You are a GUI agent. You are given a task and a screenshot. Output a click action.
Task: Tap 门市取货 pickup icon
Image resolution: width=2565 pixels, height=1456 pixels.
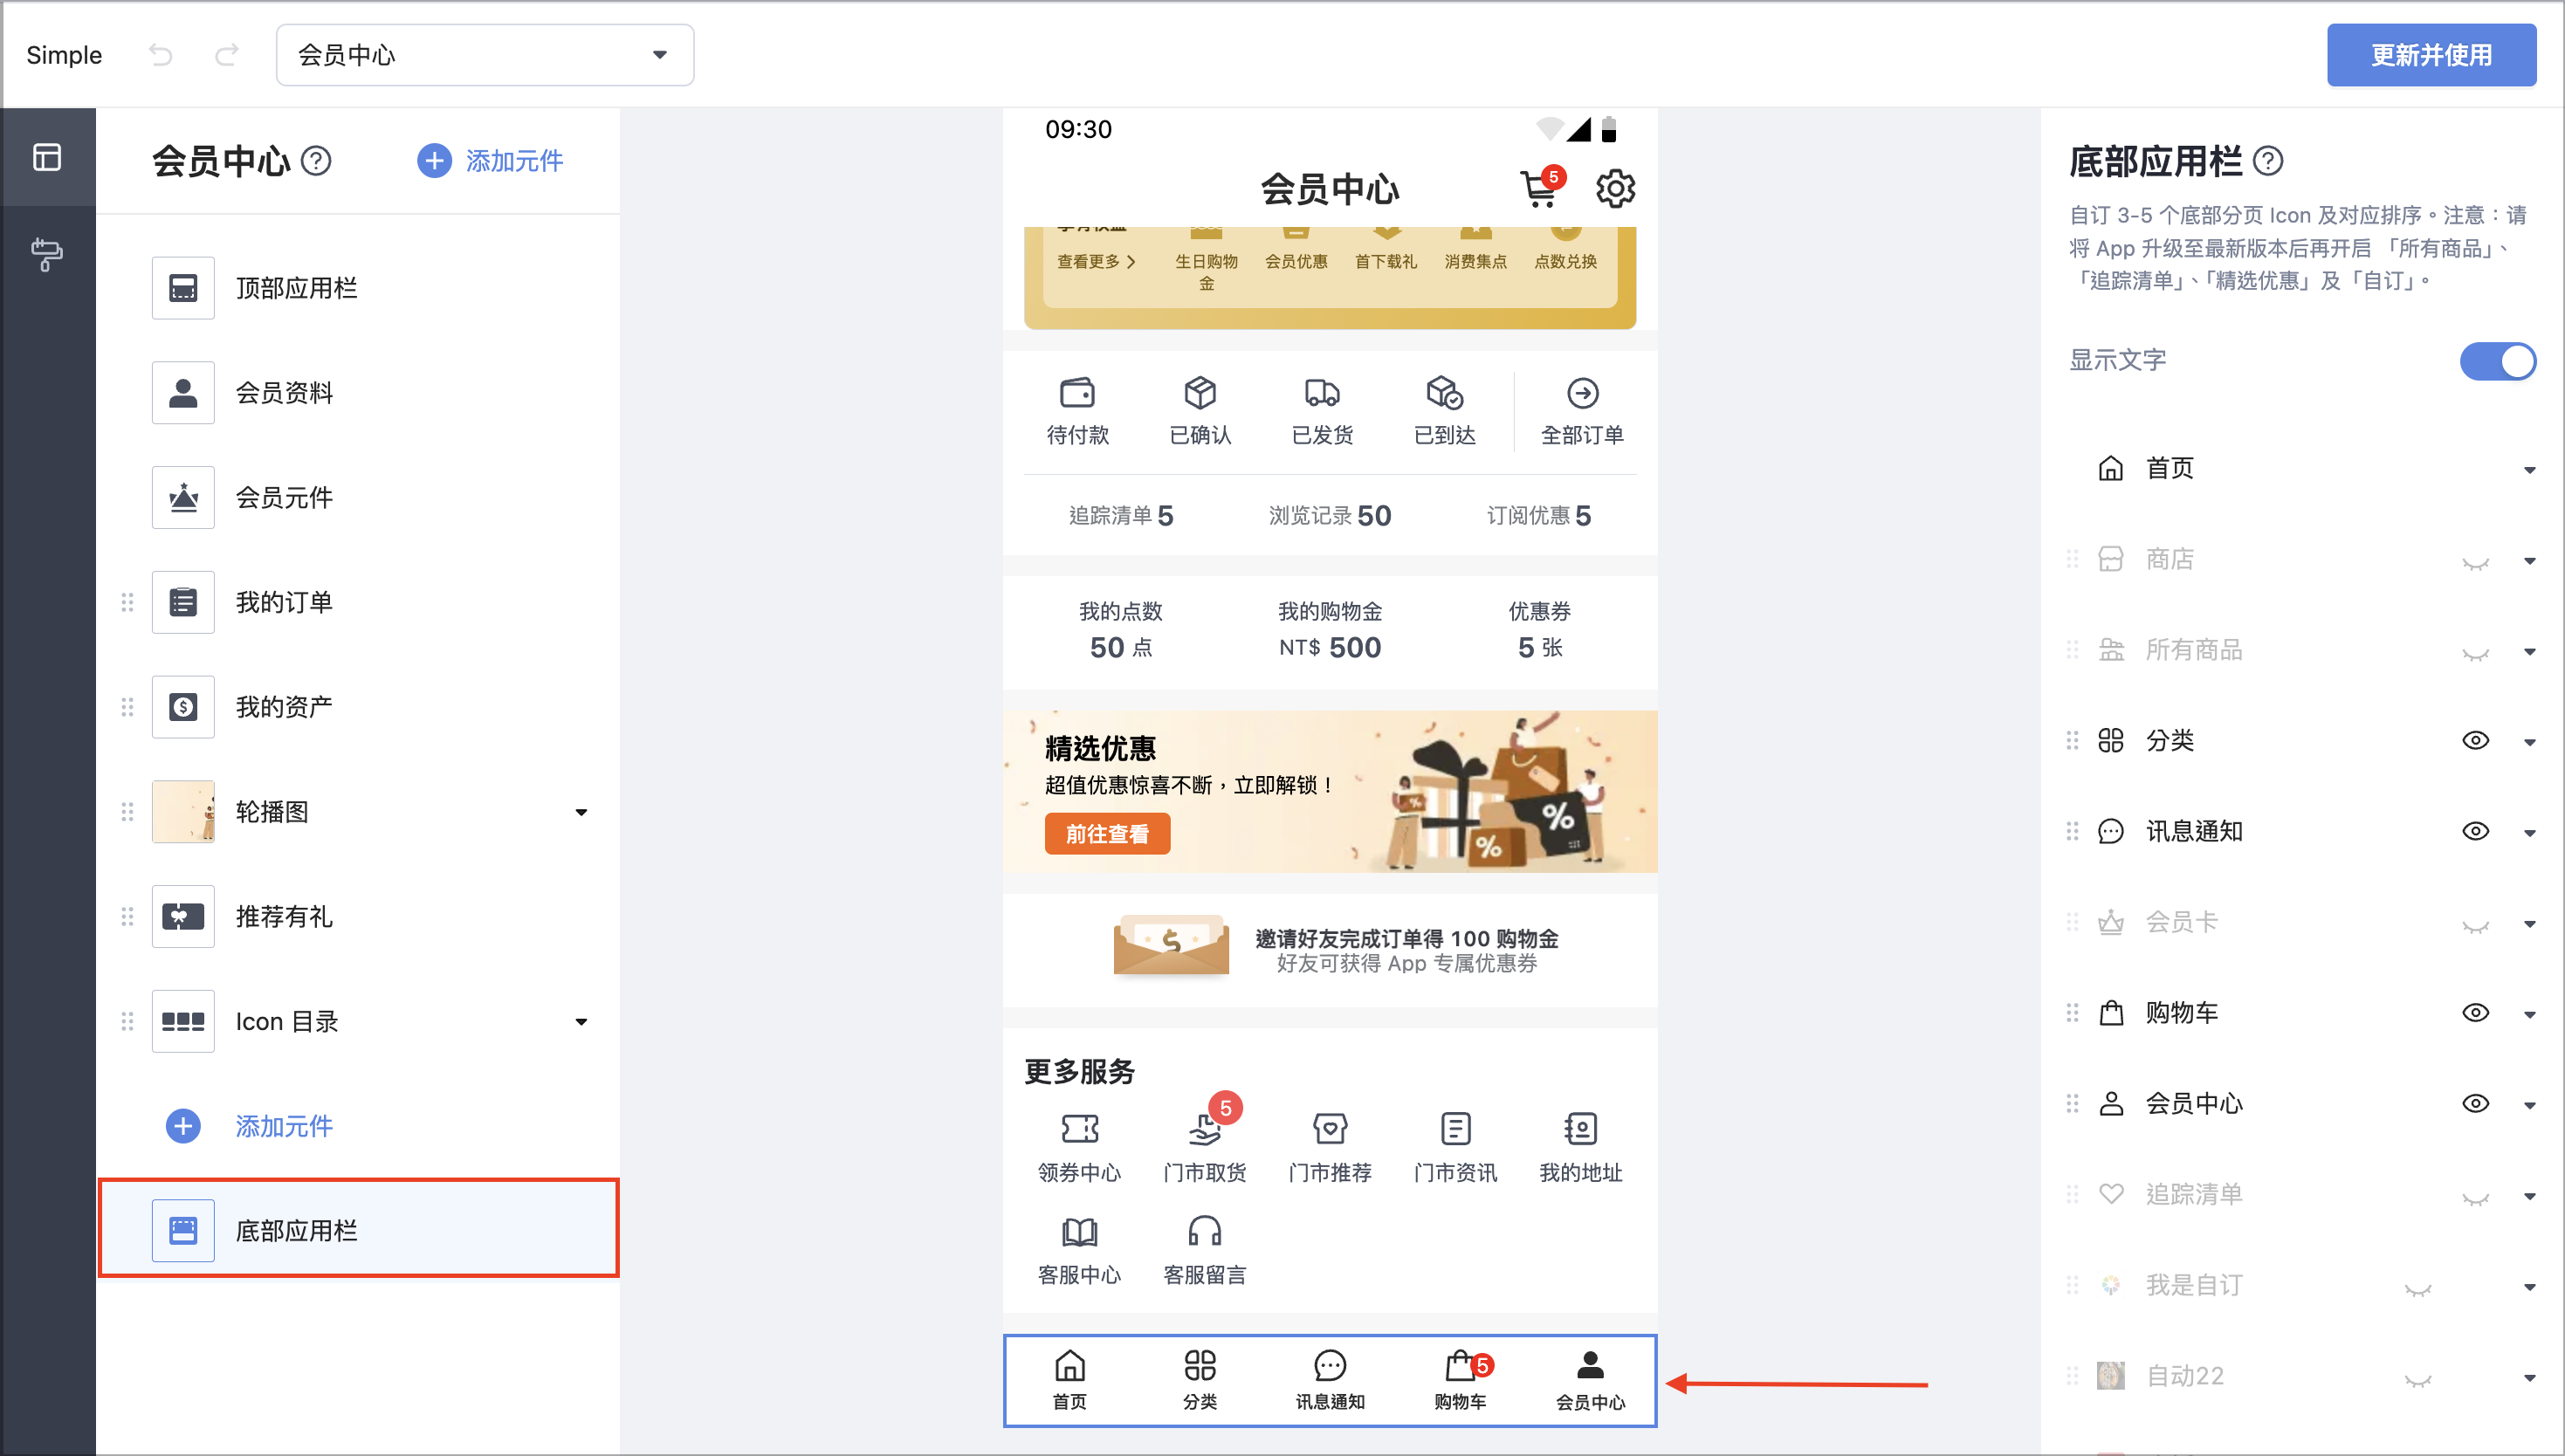1205,1128
